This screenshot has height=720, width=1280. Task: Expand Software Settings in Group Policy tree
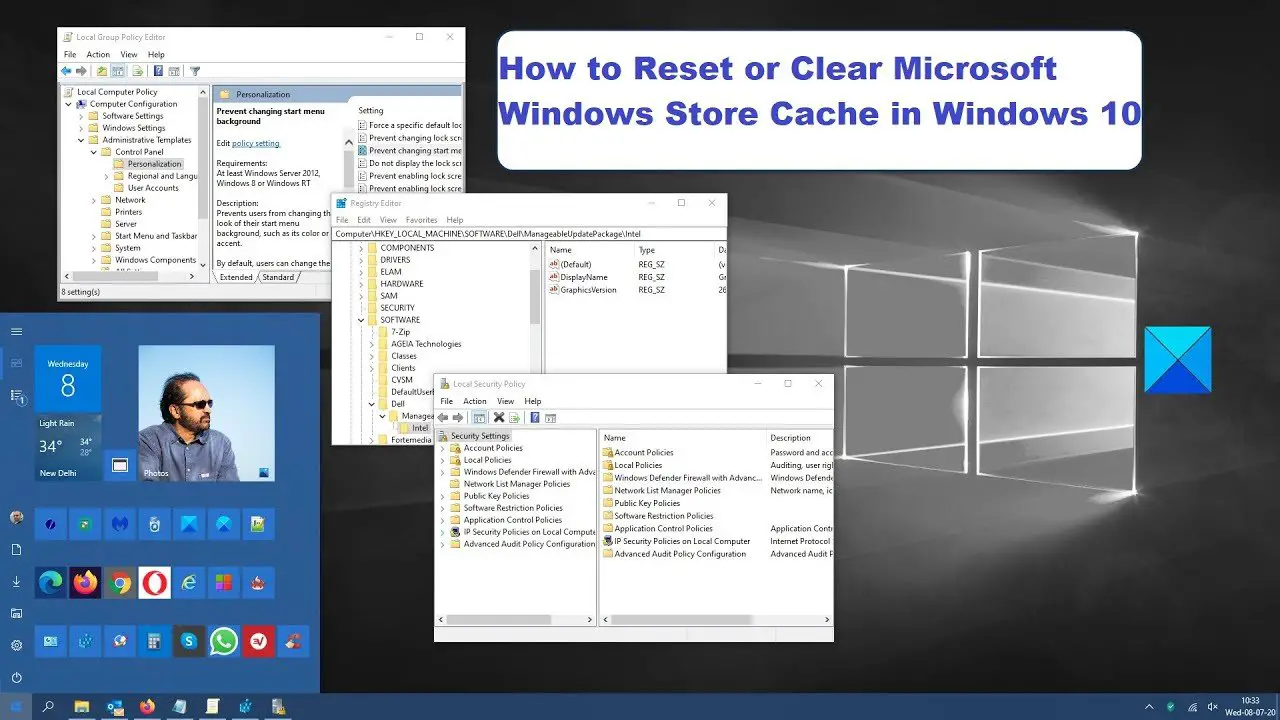click(81, 116)
